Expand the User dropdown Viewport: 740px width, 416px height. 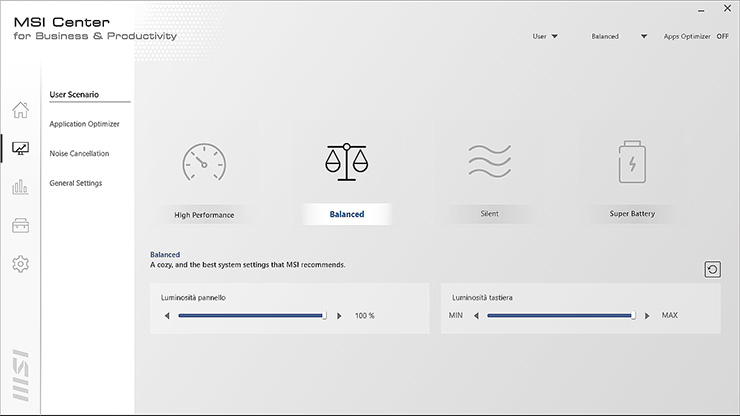[x=545, y=36]
